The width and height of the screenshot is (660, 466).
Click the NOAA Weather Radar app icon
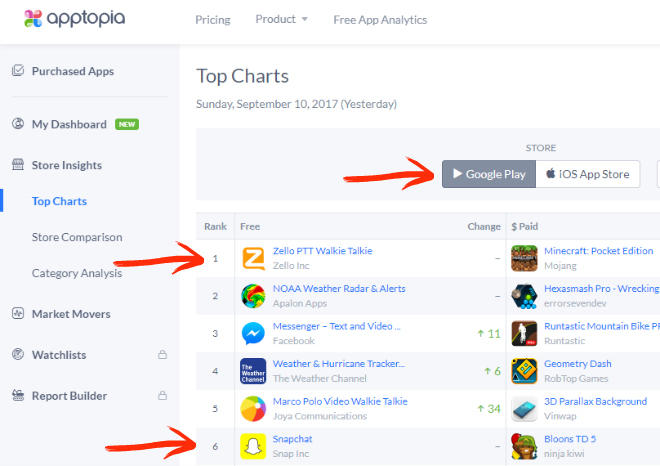(254, 295)
